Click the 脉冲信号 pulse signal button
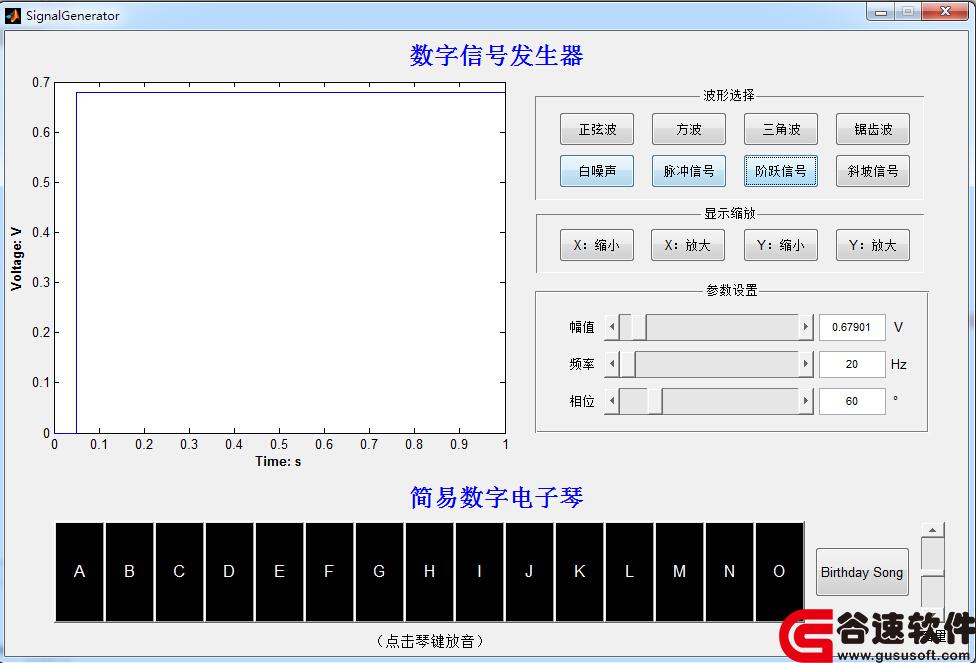 click(688, 171)
